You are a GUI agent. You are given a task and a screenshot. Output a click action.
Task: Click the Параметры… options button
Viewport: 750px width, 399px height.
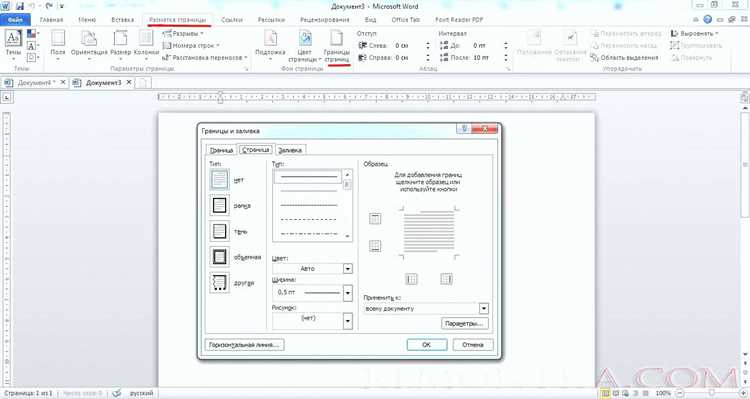(x=464, y=324)
